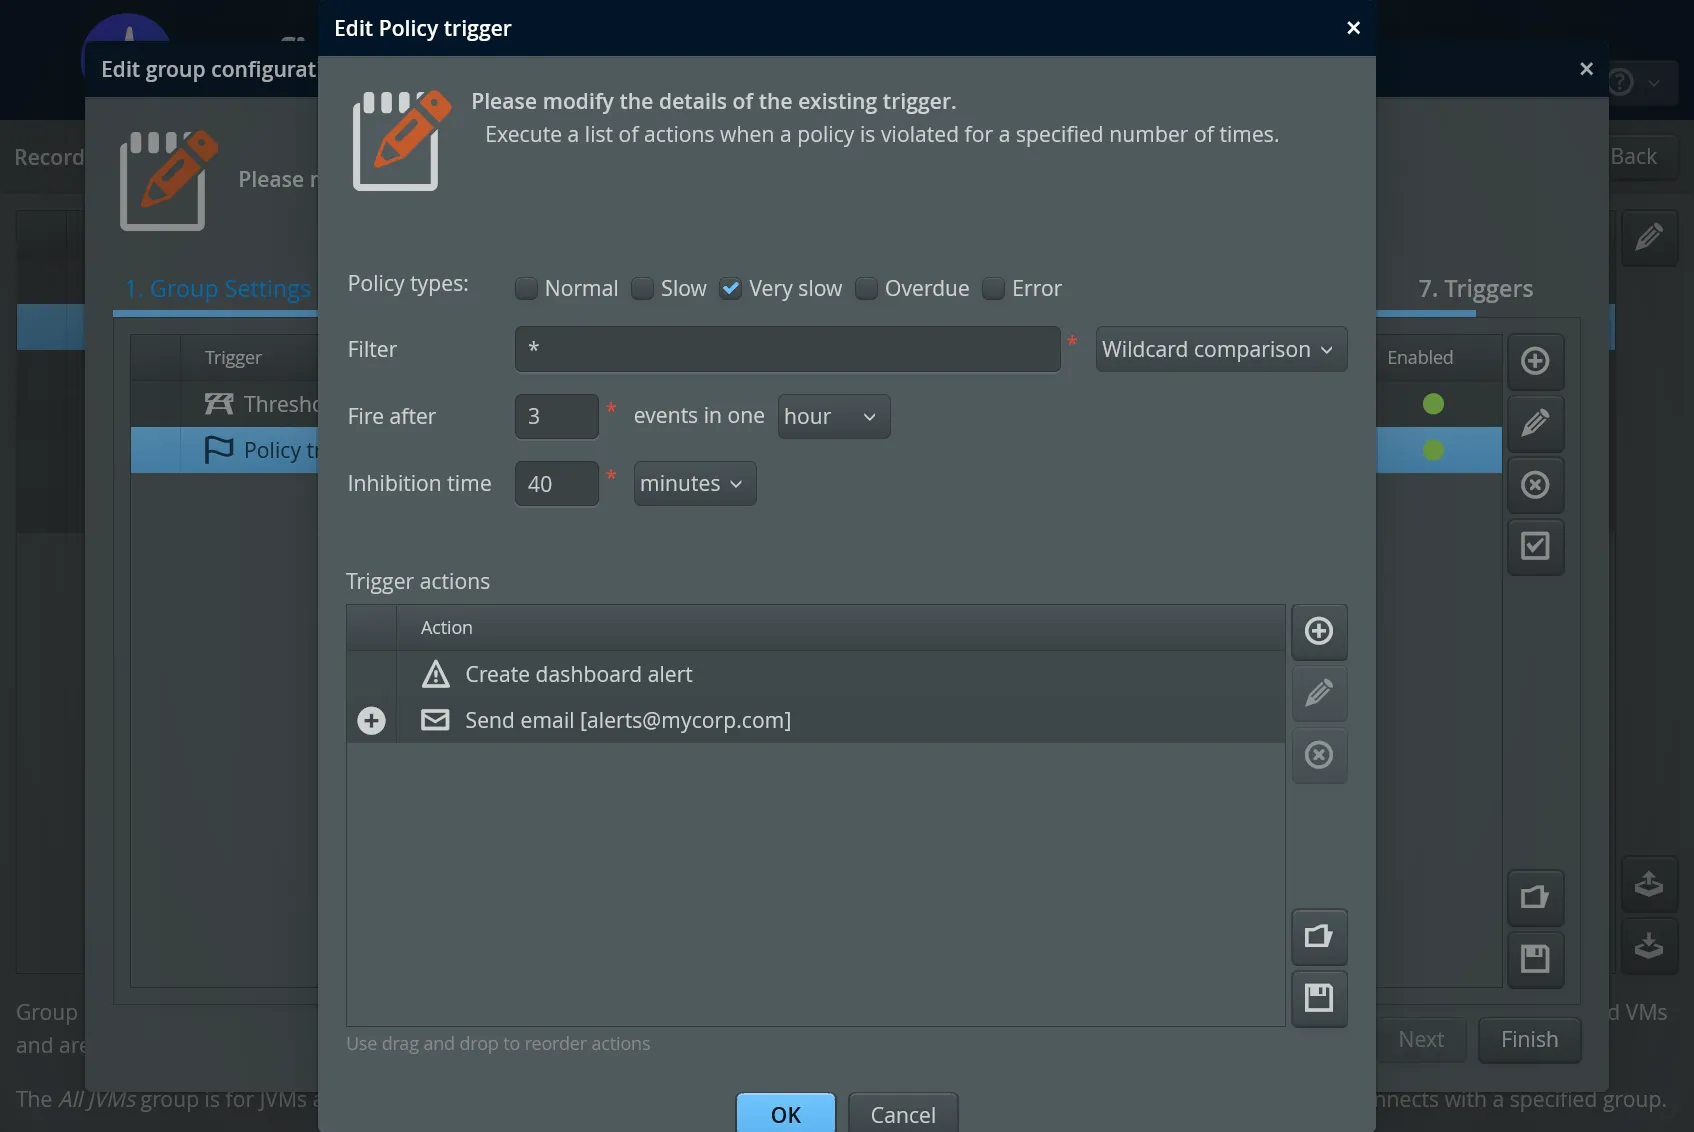
Task: Export triggers using the upload icon
Action: click(x=1650, y=884)
